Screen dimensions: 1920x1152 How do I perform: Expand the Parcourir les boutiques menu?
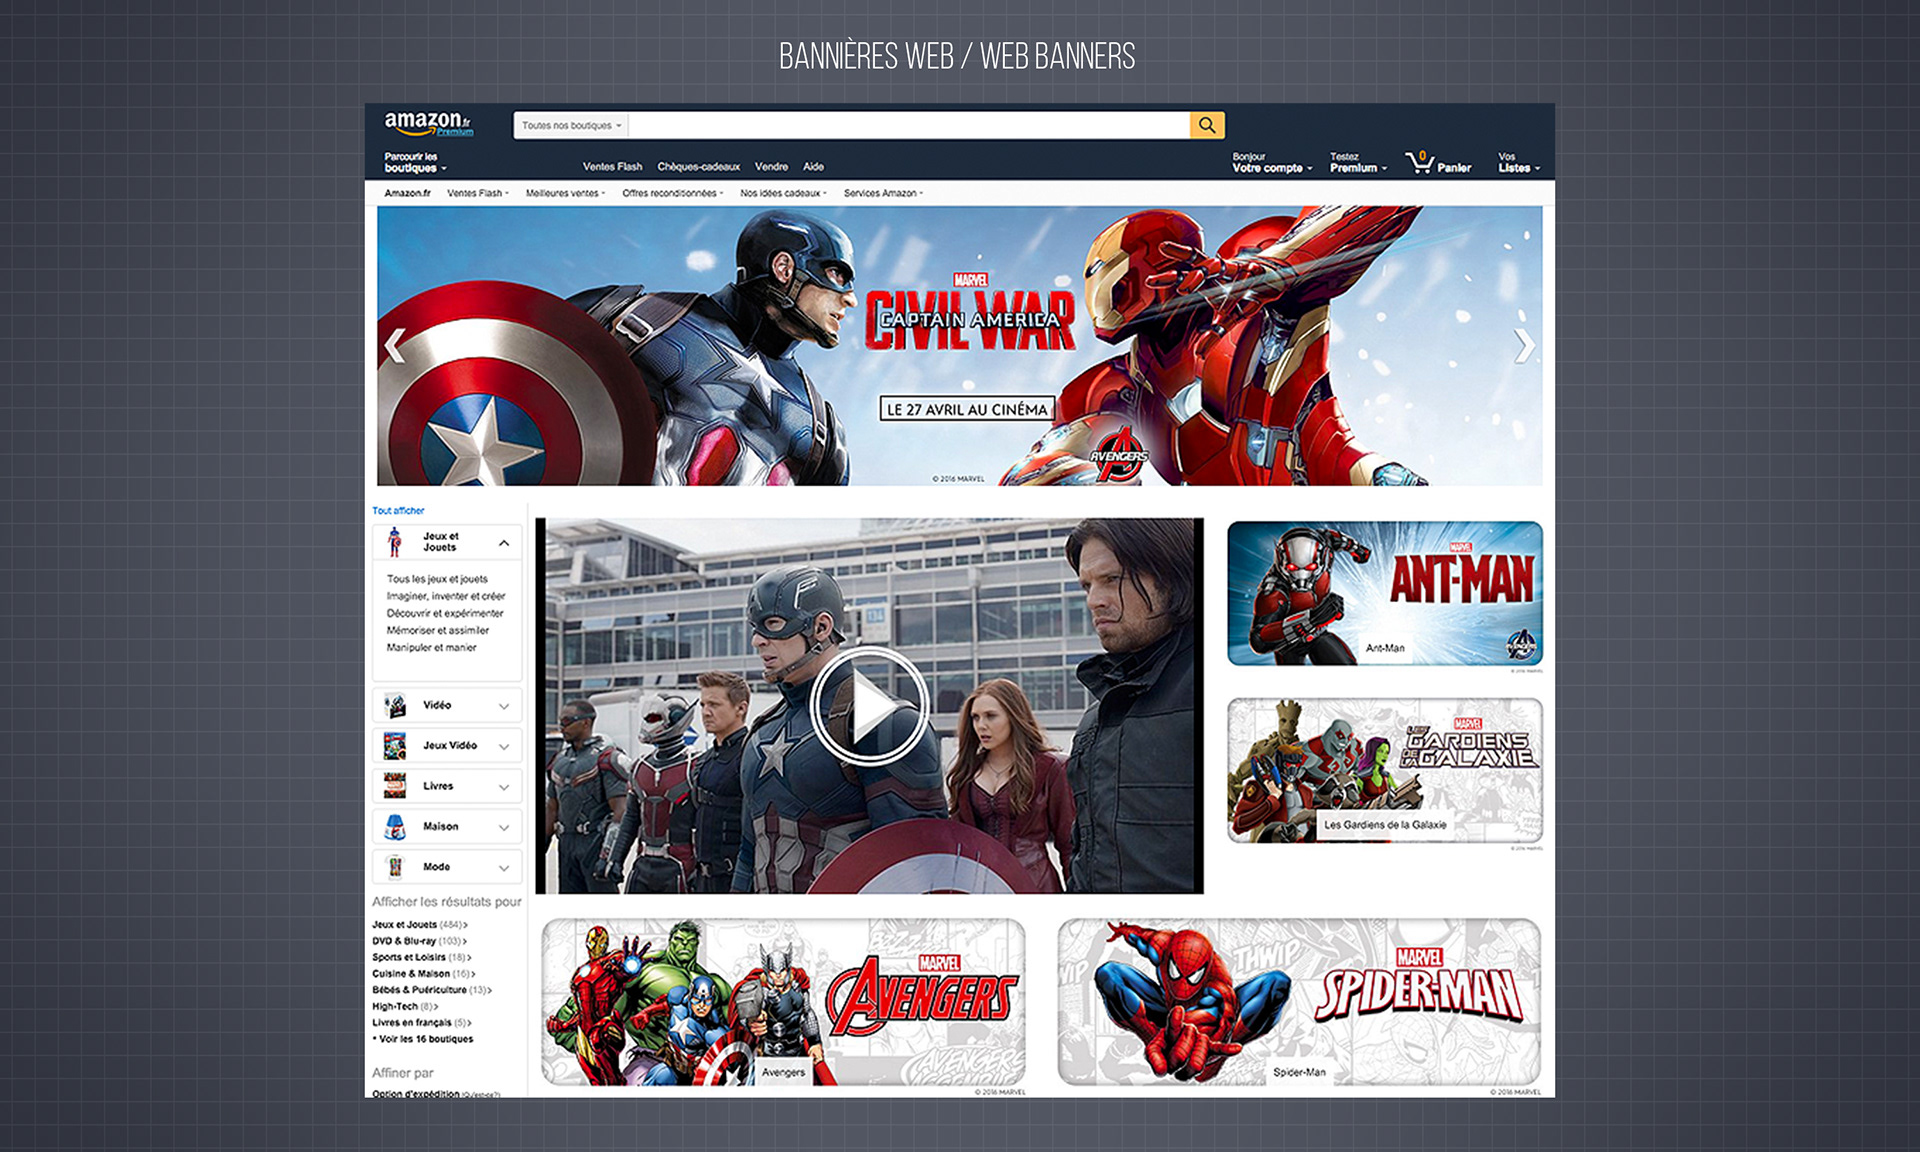coord(410,161)
